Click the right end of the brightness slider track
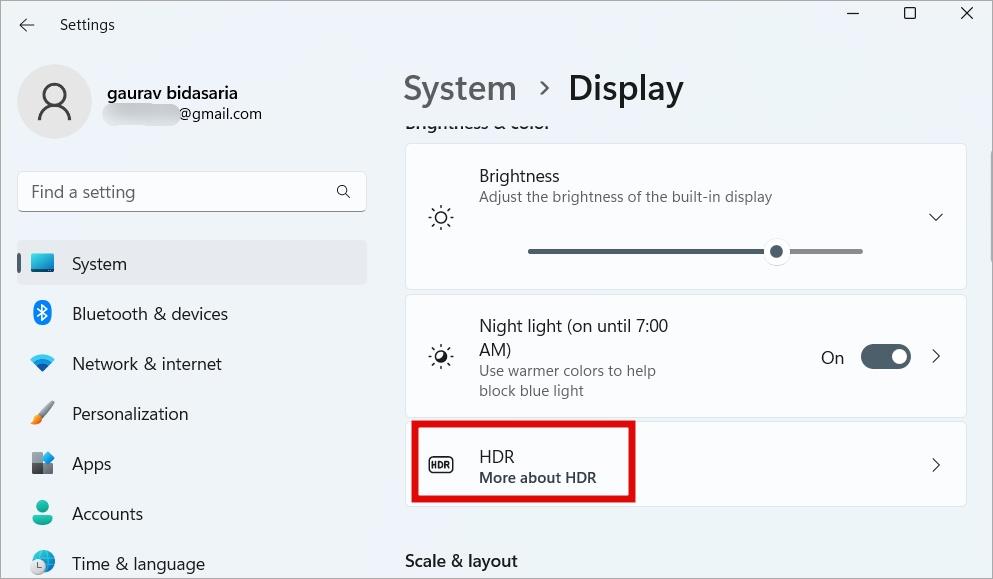Screen dimensions: 993x579 [859, 251]
